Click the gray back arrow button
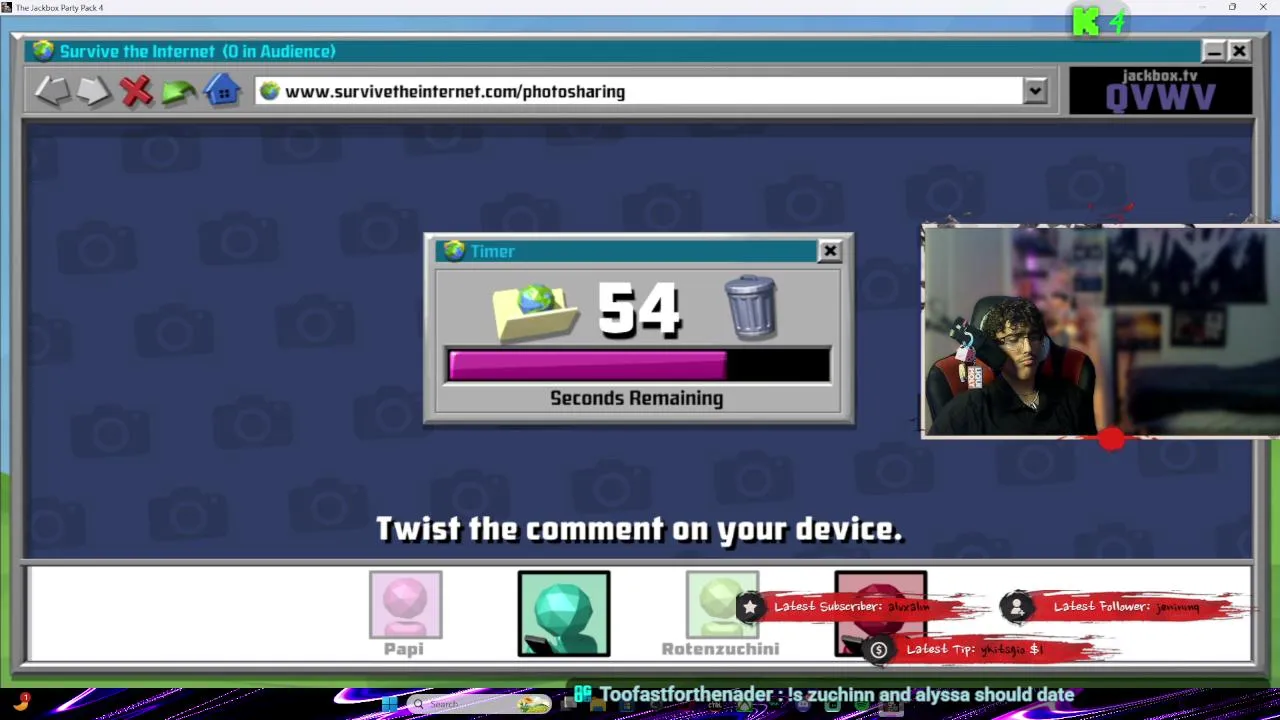Viewport: 1280px width, 720px height. (52, 91)
